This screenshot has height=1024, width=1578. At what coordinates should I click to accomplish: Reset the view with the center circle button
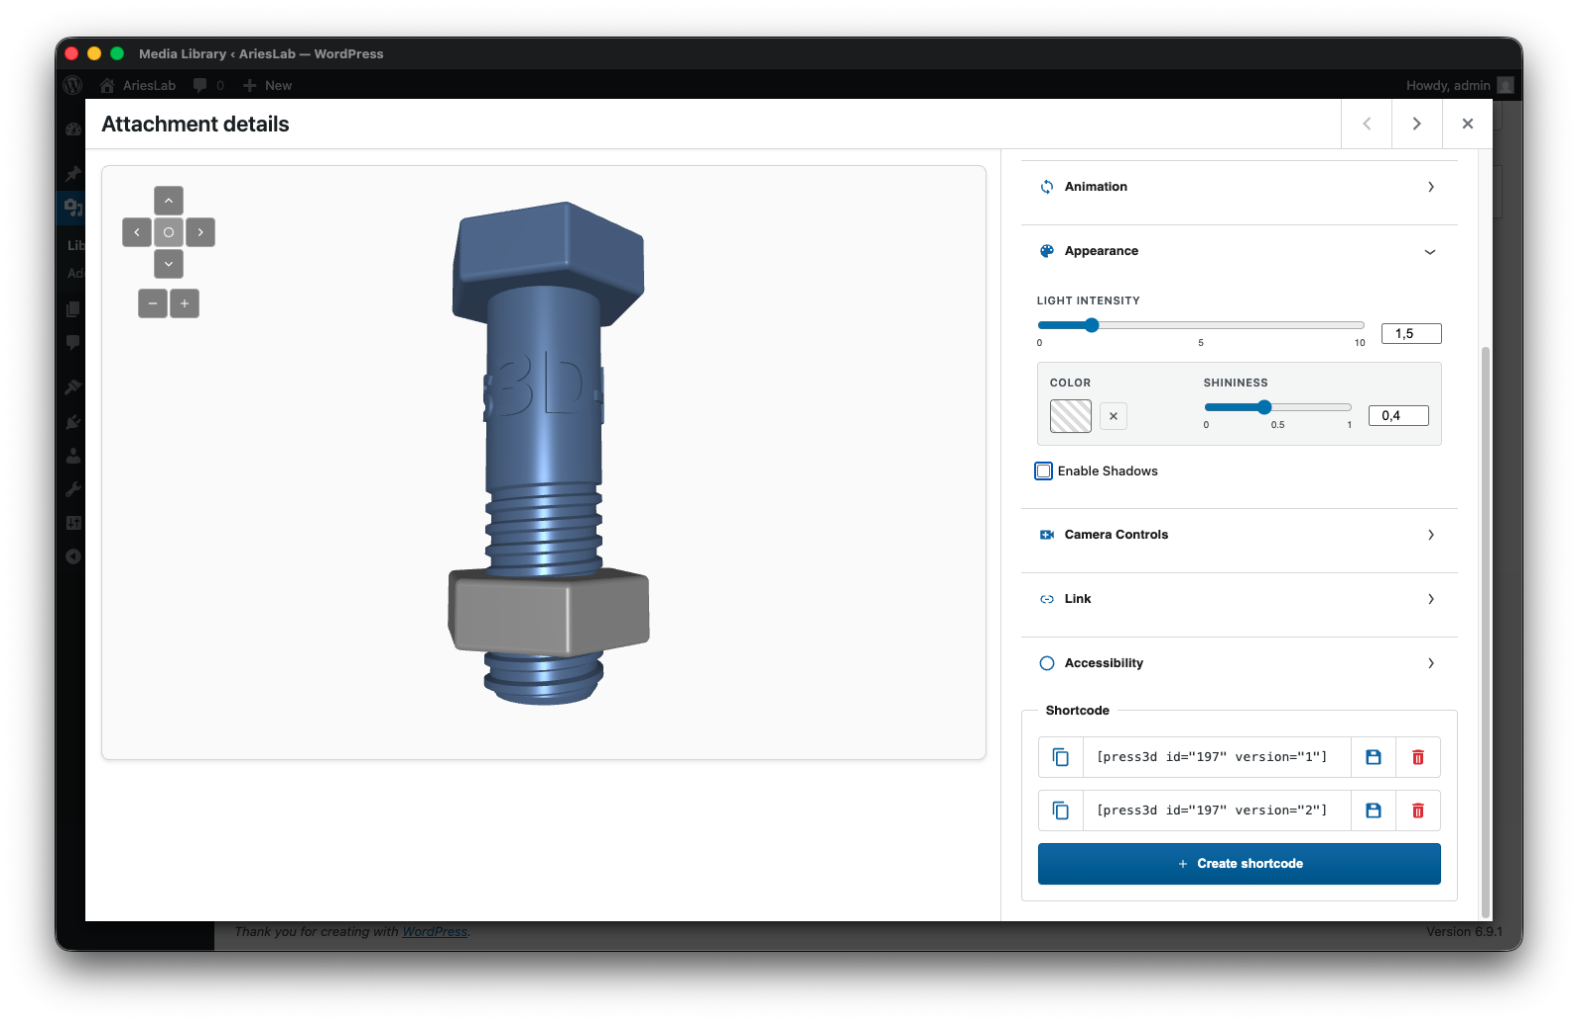168,232
